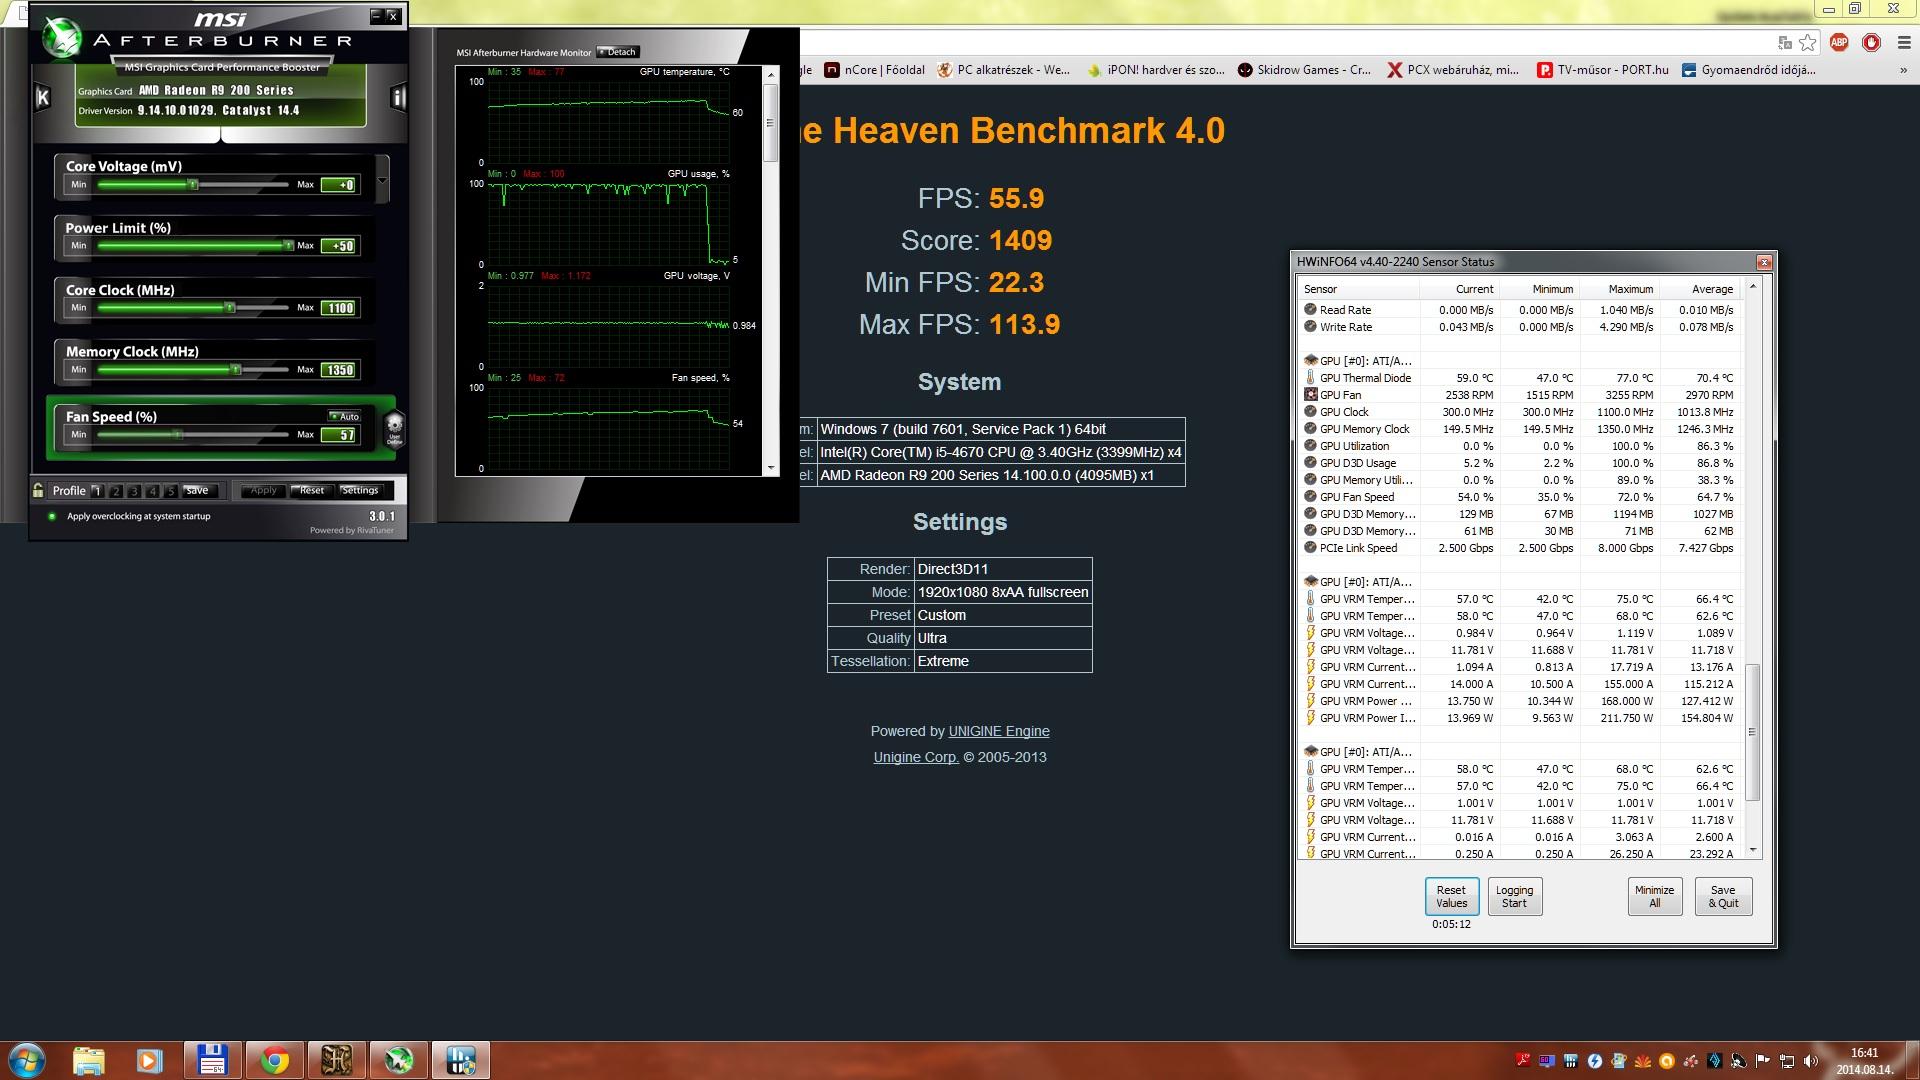Switch to HWiNFO taskbar button

(x=461, y=1060)
